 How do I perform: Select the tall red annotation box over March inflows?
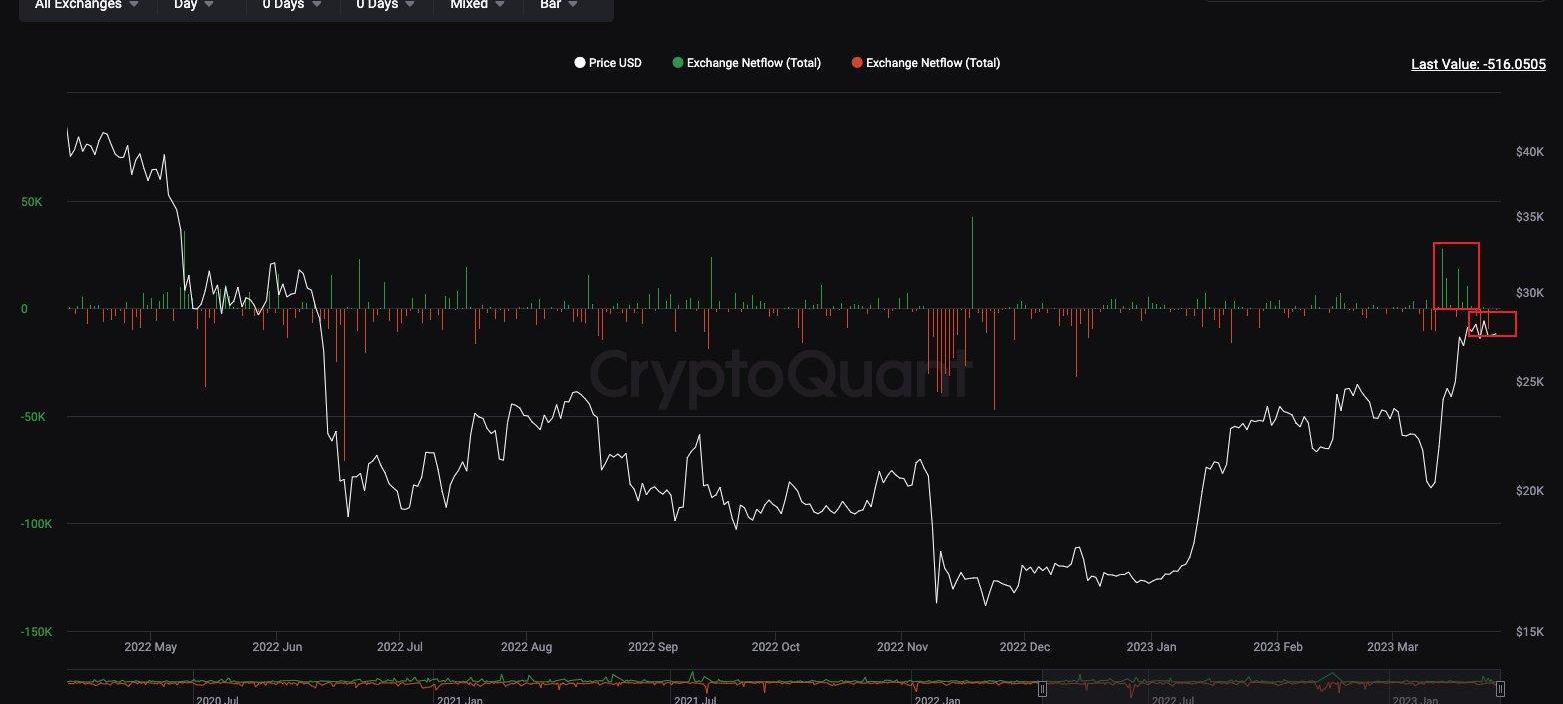pos(1455,275)
